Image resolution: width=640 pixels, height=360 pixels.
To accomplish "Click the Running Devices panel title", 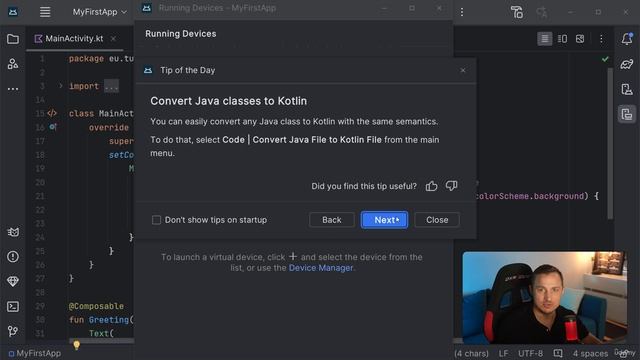I will 181,34.
